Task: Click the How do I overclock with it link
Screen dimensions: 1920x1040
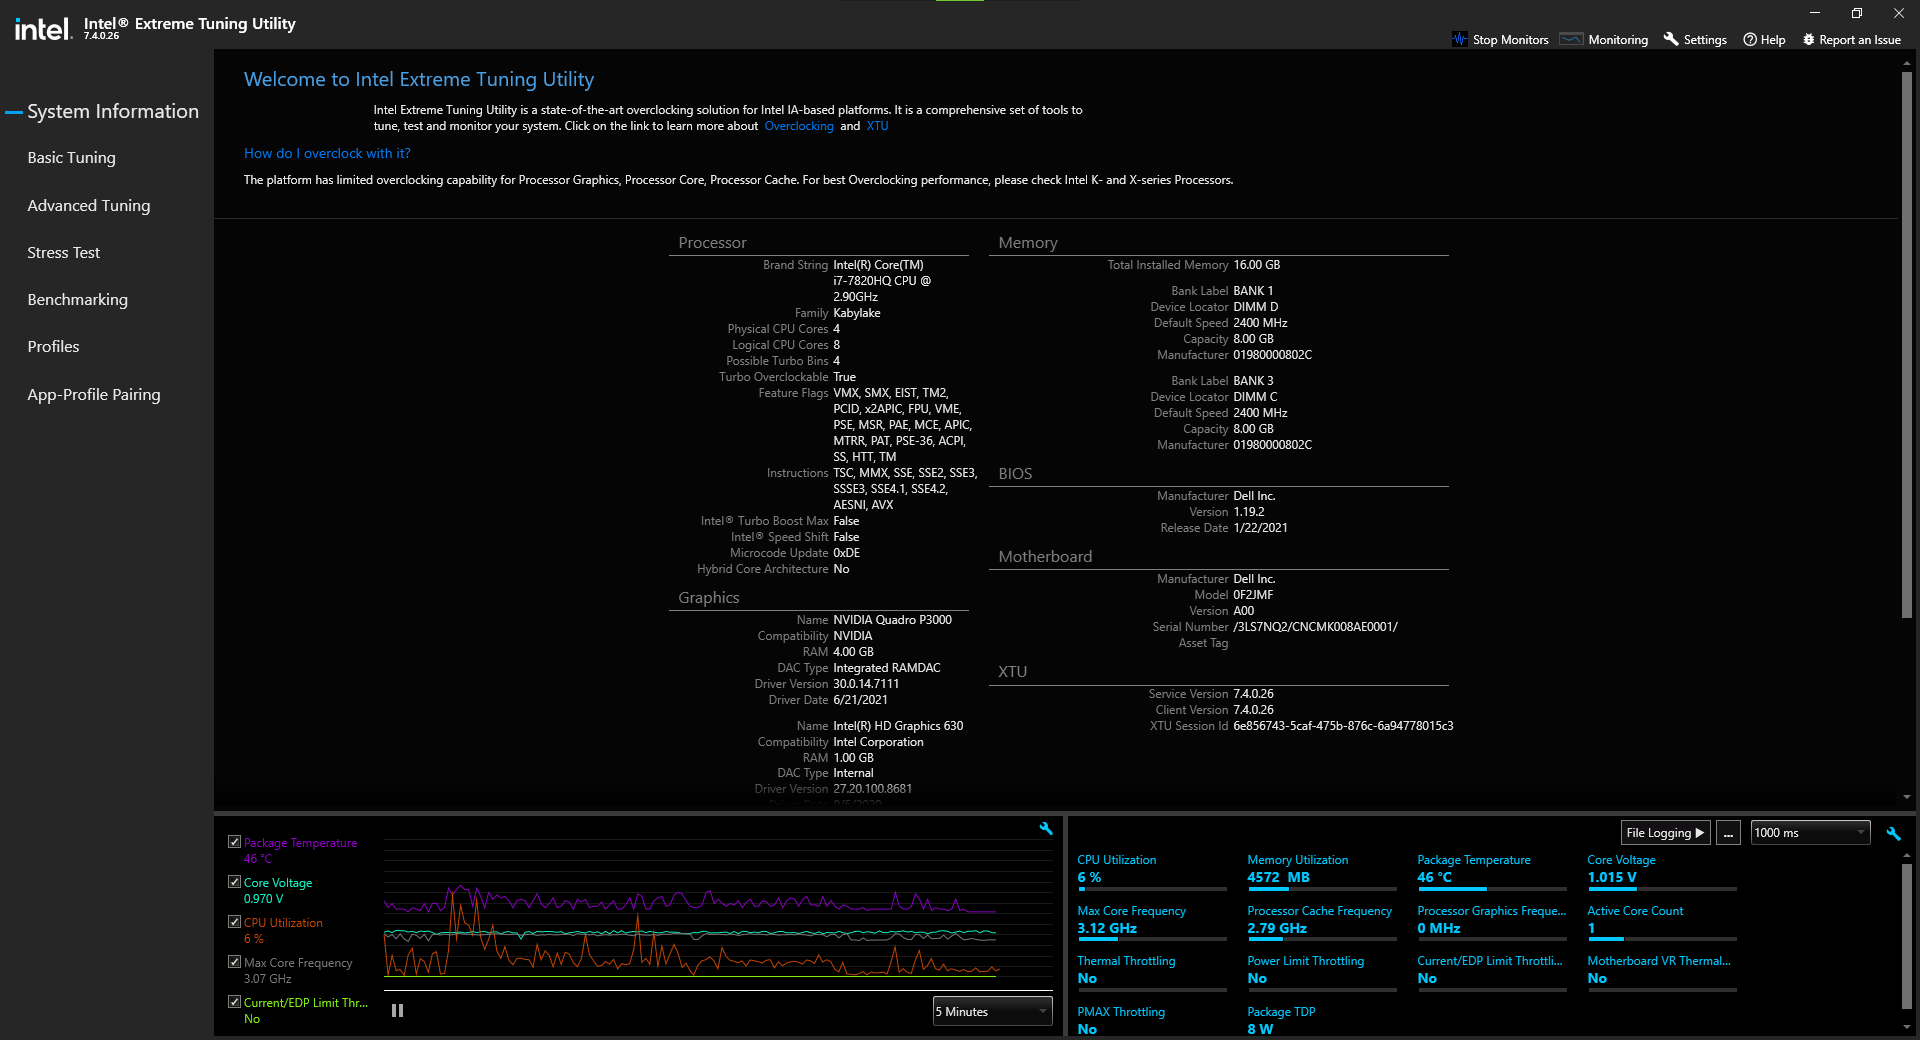Action: click(327, 153)
